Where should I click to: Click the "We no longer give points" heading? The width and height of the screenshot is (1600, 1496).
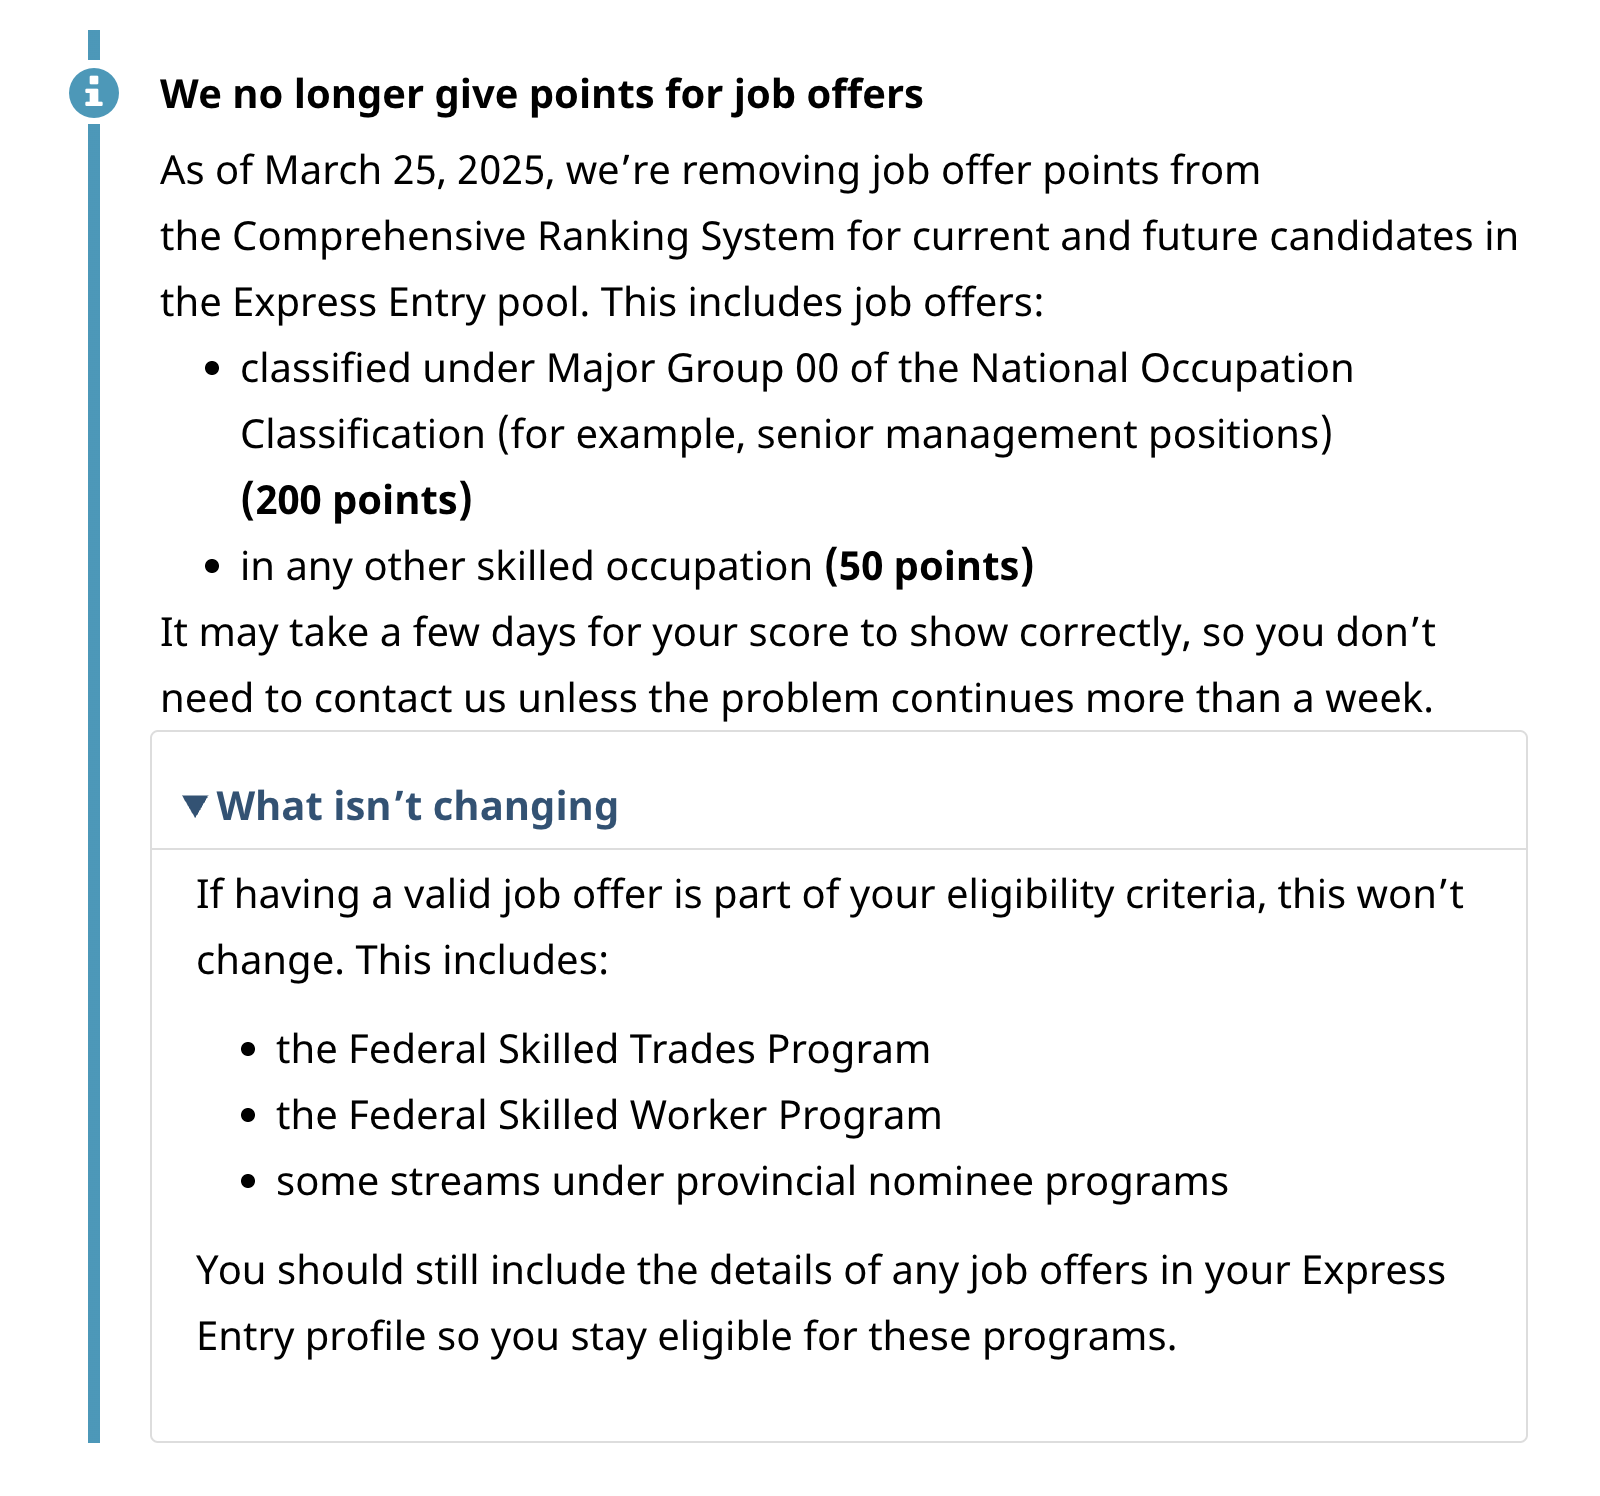[541, 94]
